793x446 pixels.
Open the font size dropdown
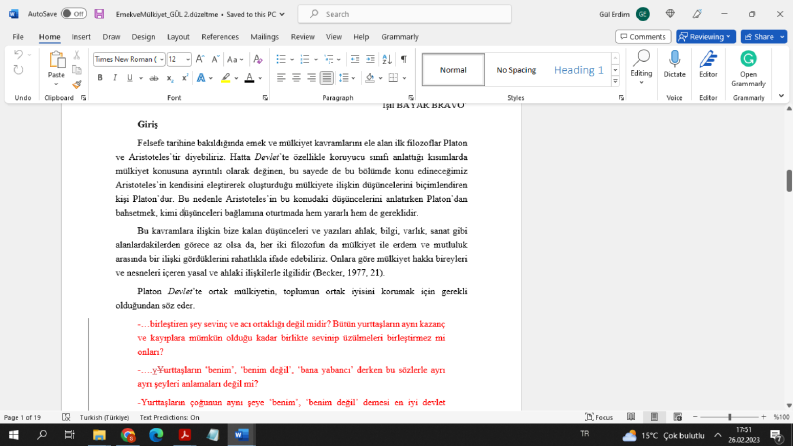(188, 59)
